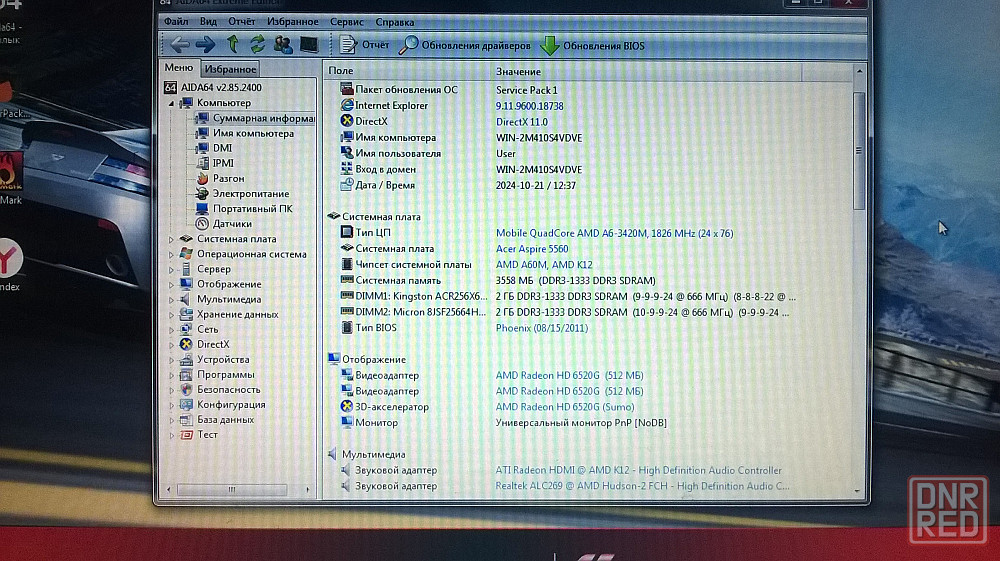Expand the DirectX tree node
The width and height of the screenshot is (1000, 561).
click(x=171, y=345)
